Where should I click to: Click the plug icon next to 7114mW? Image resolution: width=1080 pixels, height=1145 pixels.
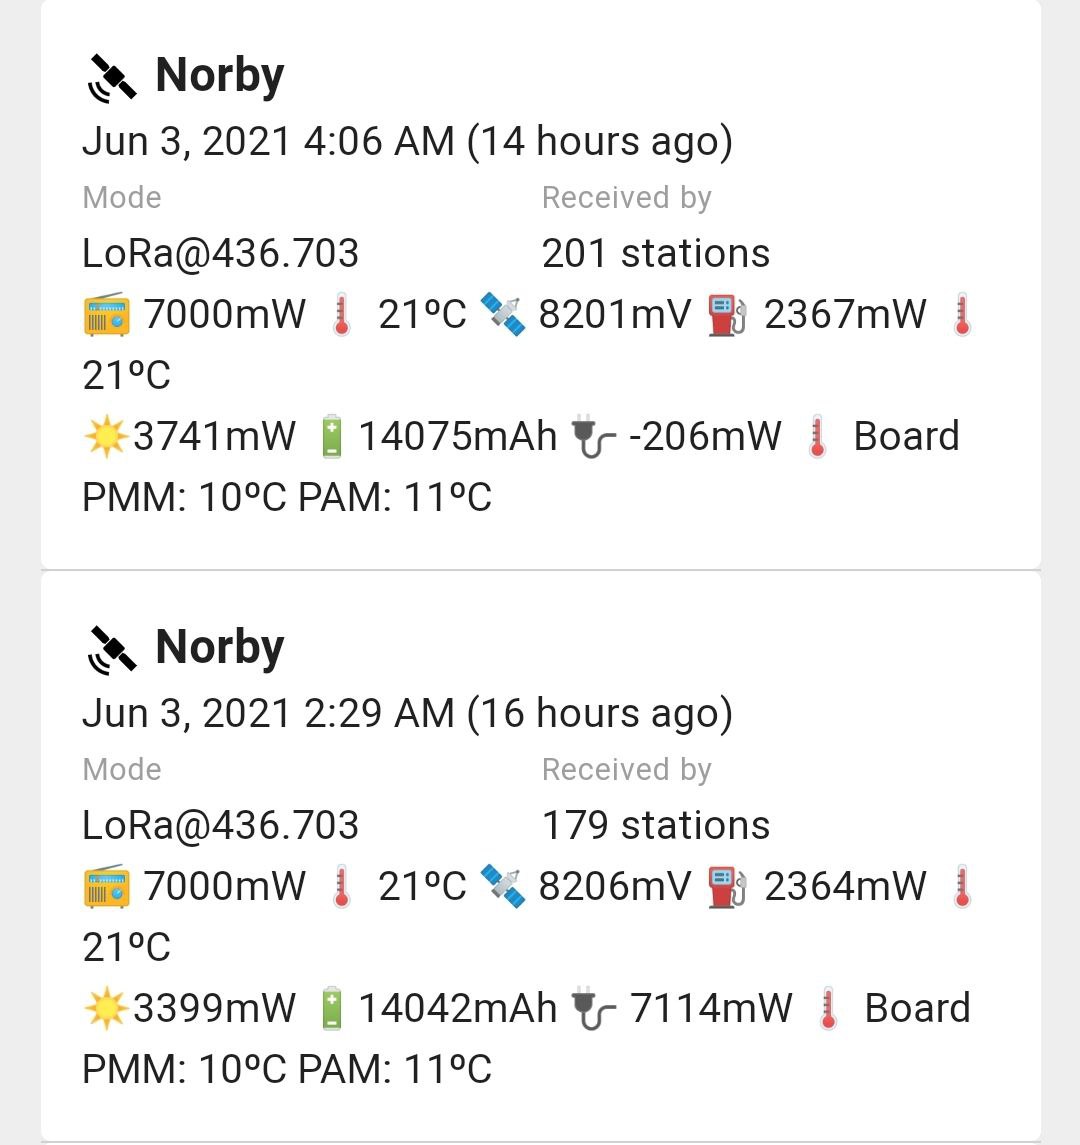pyautogui.click(x=593, y=1010)
